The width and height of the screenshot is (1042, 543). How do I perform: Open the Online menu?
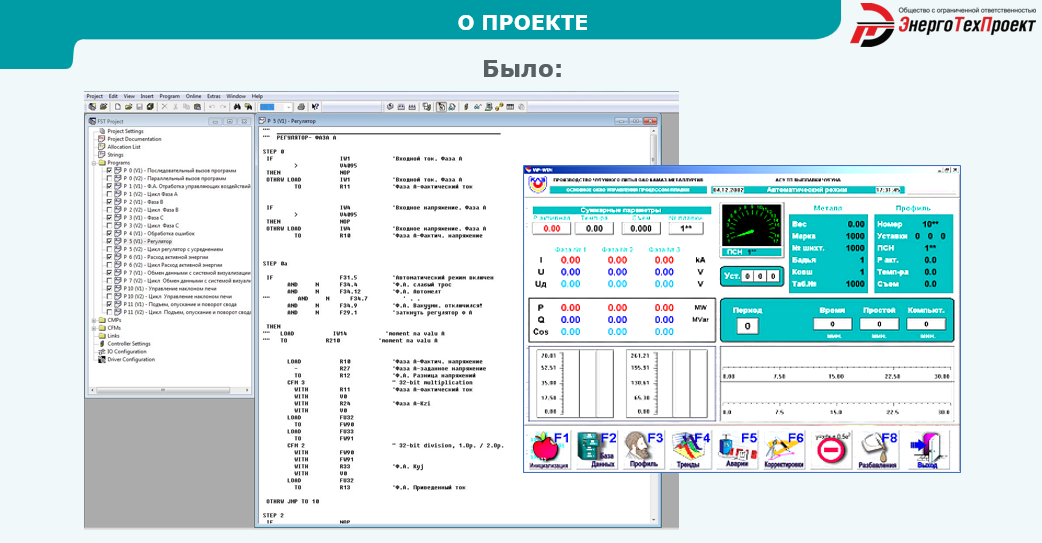pyautogui.click(x=193, y=96)
